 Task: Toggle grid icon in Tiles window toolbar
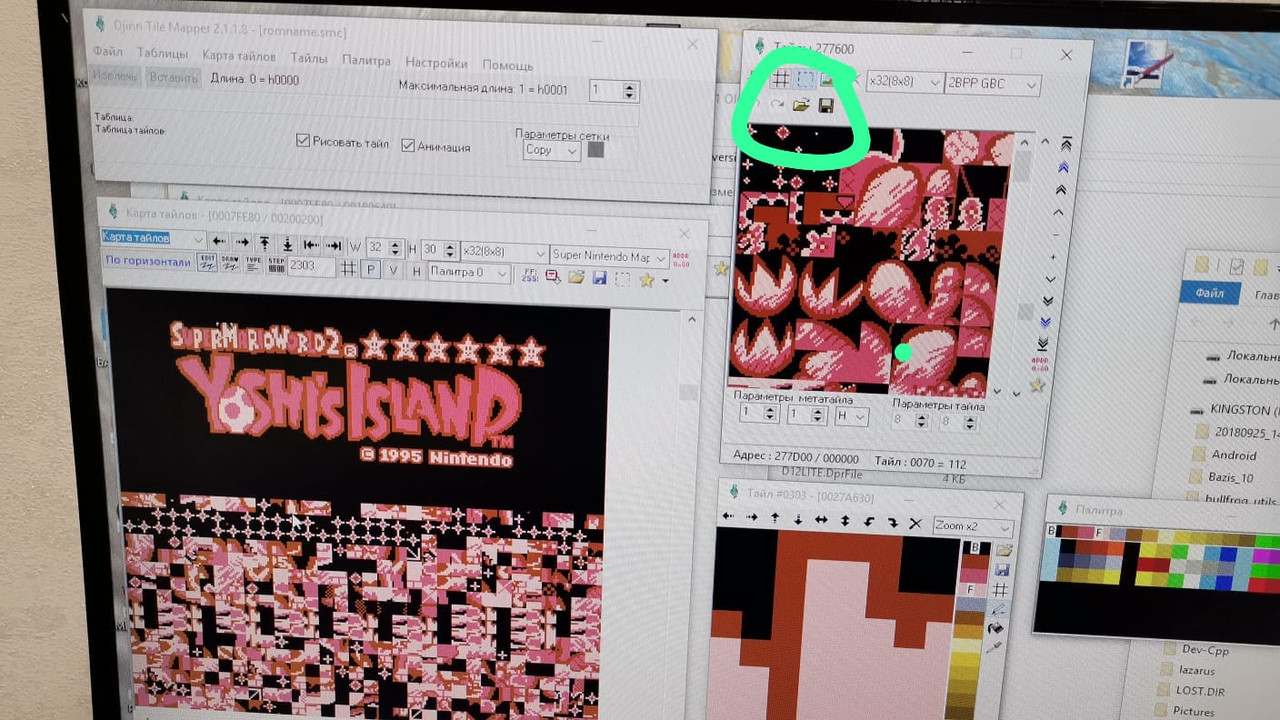point(782,78)
